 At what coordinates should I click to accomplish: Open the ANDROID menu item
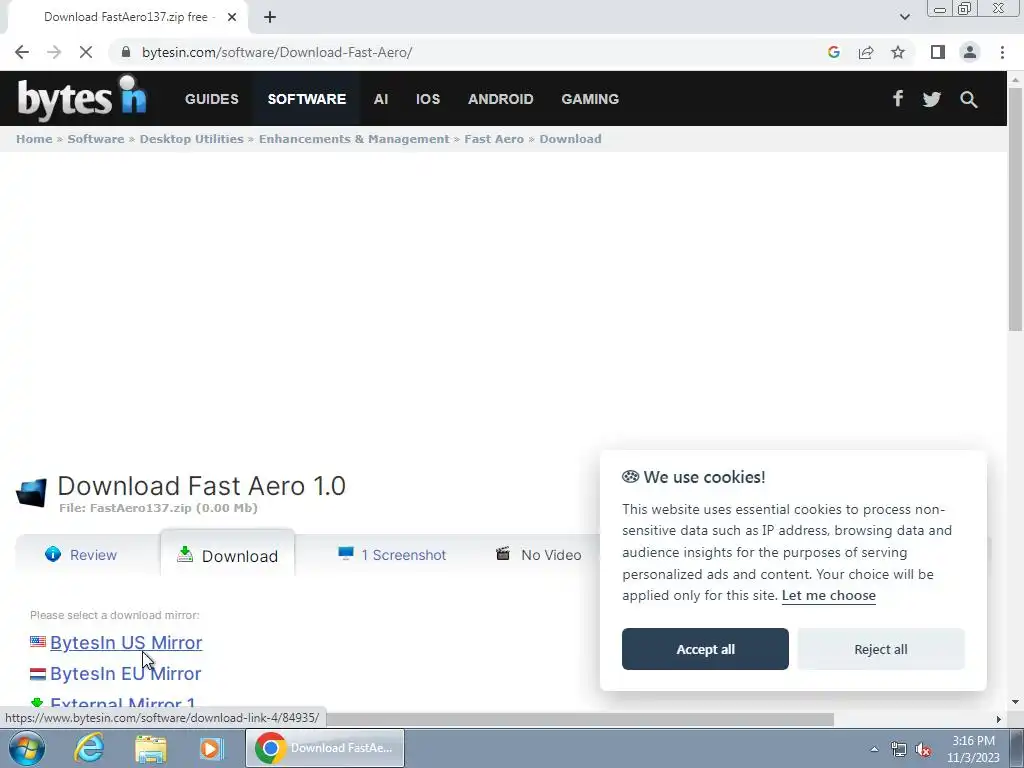tap(501, 99)
